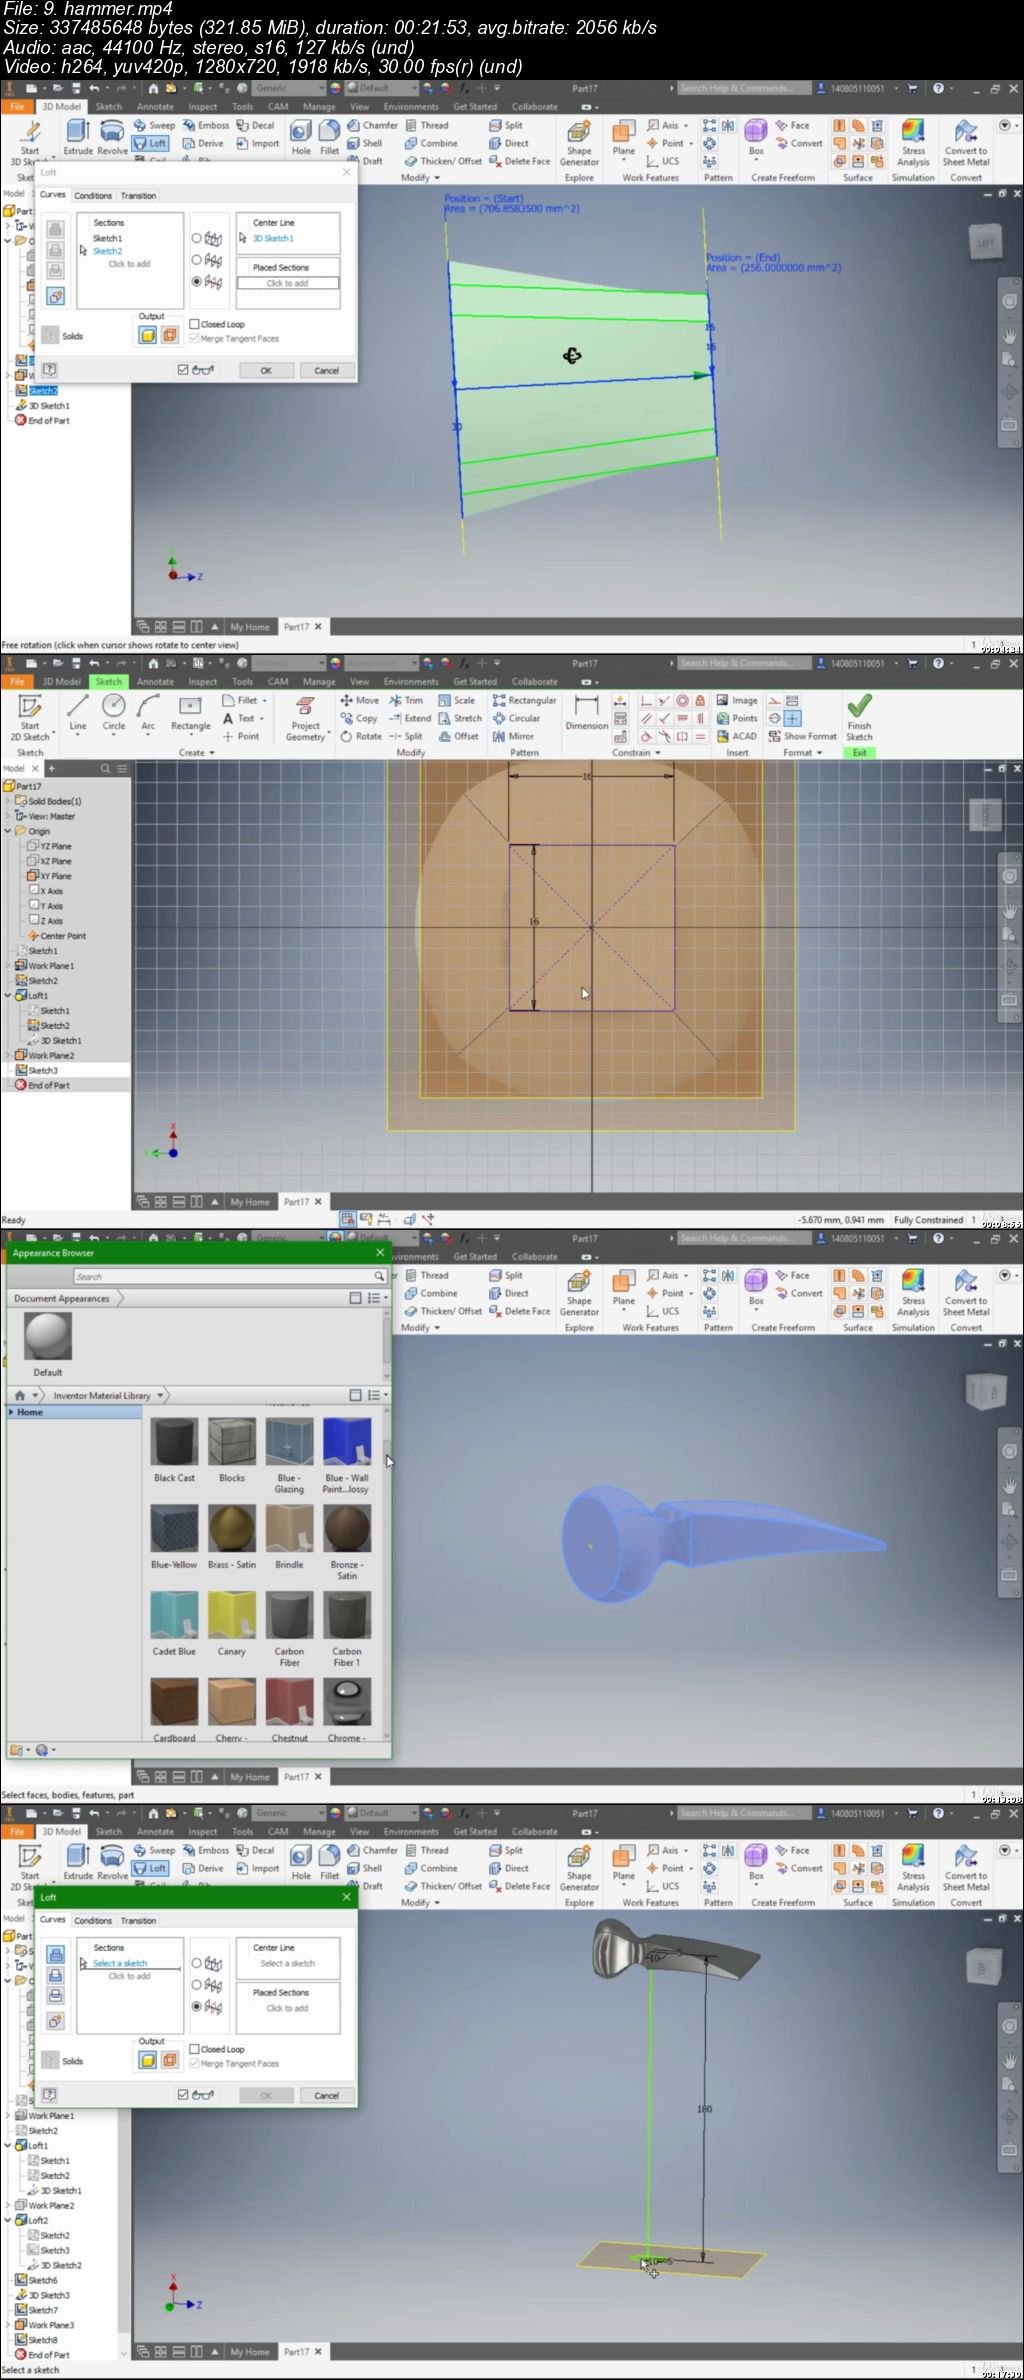Expand the Home node in Appearance Browser
This screenshot has height=2380, width=1024.
coord(11,1412)
